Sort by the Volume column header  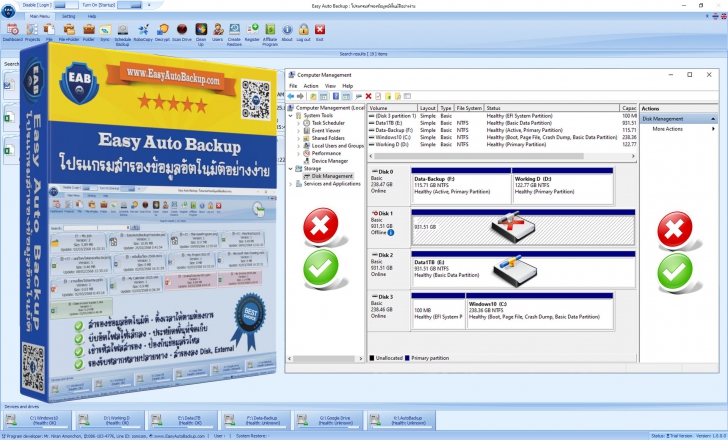click(392, 108)
